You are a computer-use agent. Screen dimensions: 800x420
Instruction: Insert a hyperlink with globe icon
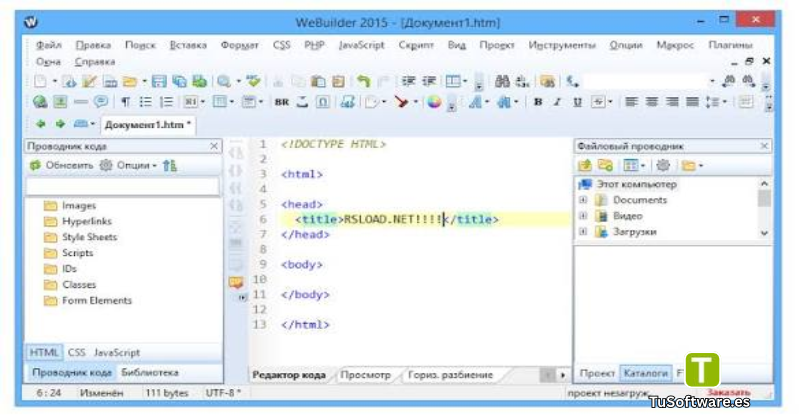coord(40,102)
